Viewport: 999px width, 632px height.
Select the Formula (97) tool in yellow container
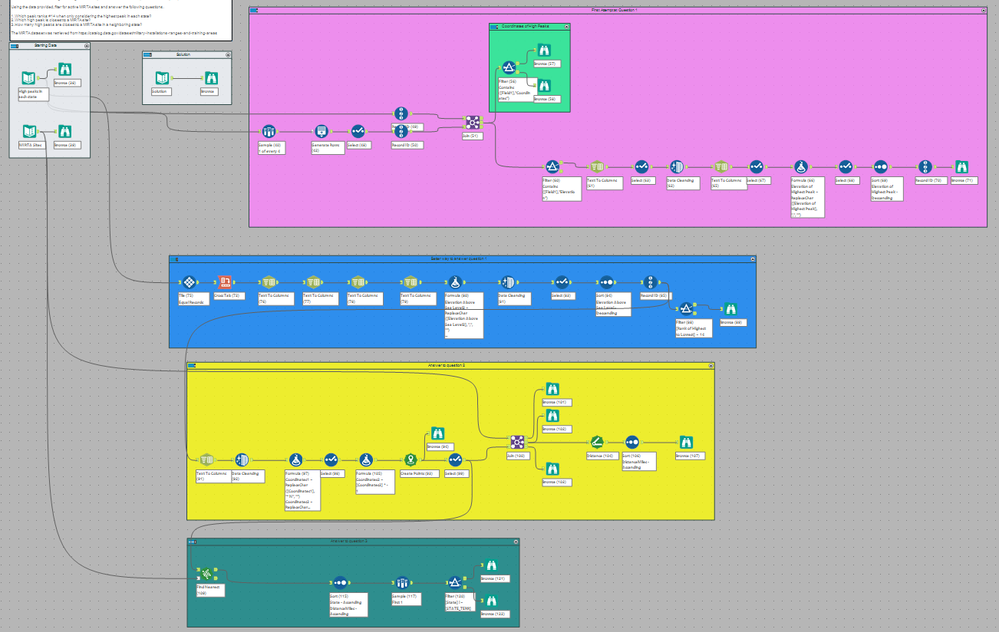[295, 459]
